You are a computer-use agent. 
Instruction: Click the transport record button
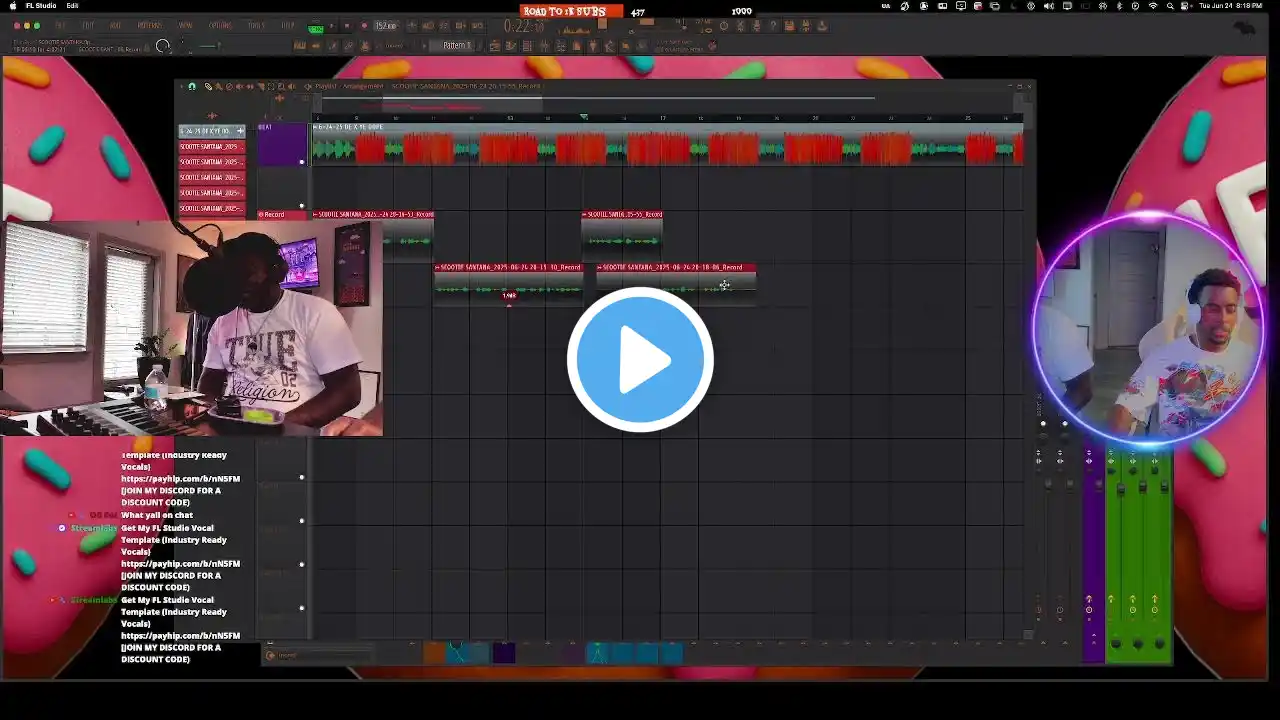tap(364, 26)
